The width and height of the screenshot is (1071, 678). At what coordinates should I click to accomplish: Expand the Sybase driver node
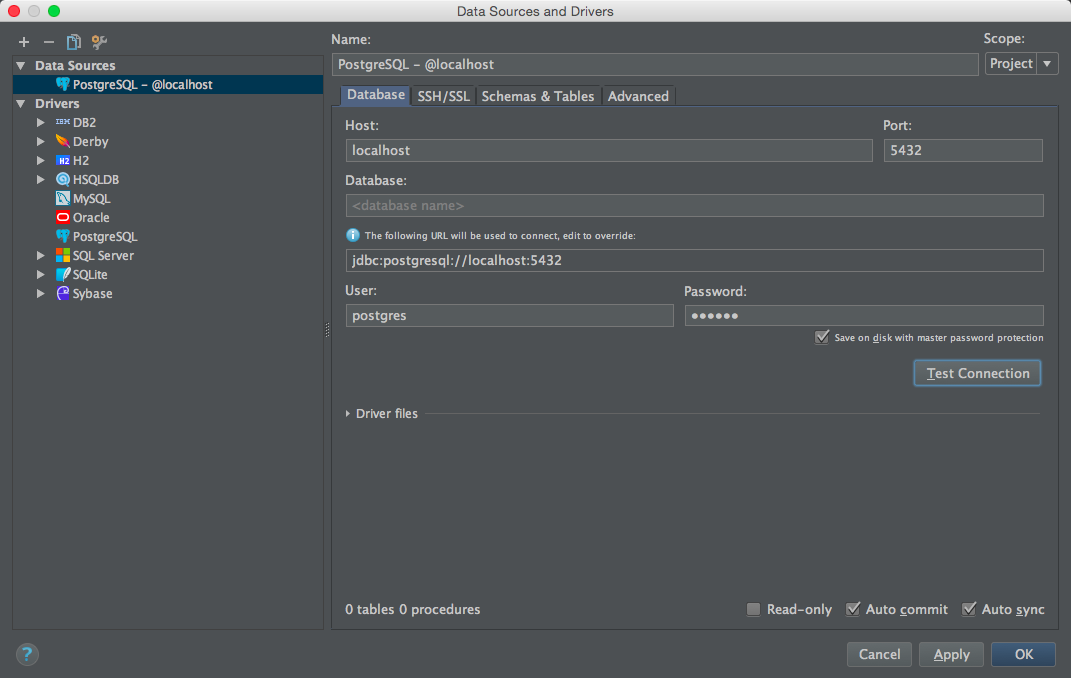[41, 294]
